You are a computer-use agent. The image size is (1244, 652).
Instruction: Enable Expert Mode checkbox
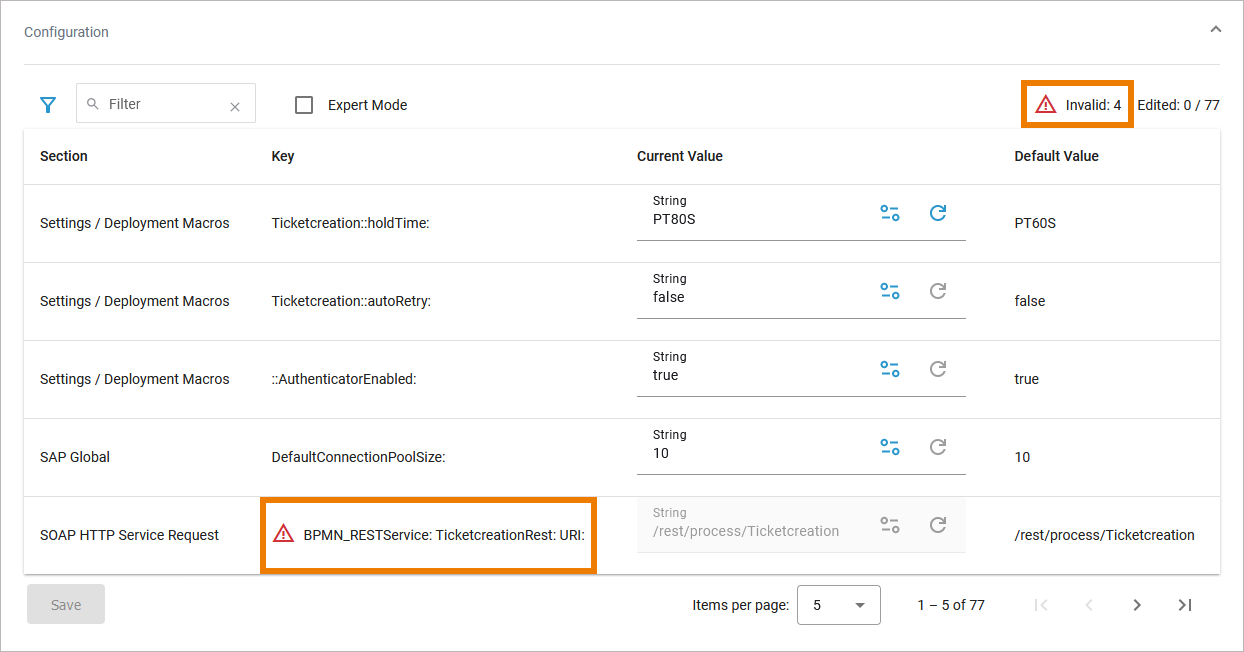pos(305,105)
